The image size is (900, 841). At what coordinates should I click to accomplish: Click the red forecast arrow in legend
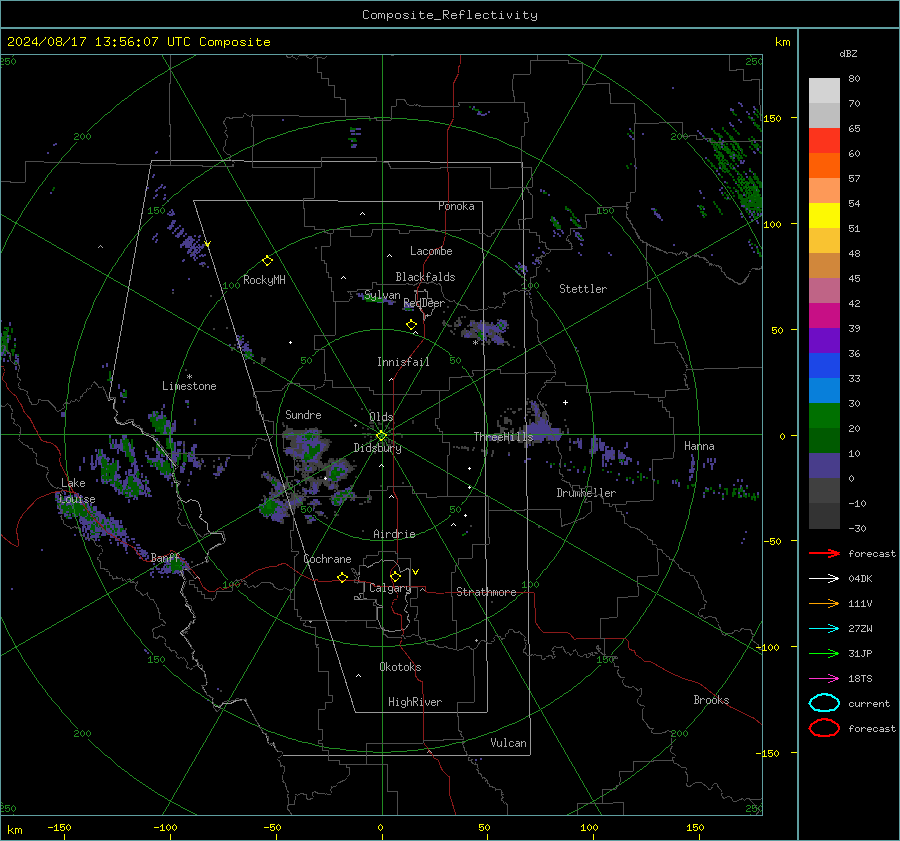824,553
